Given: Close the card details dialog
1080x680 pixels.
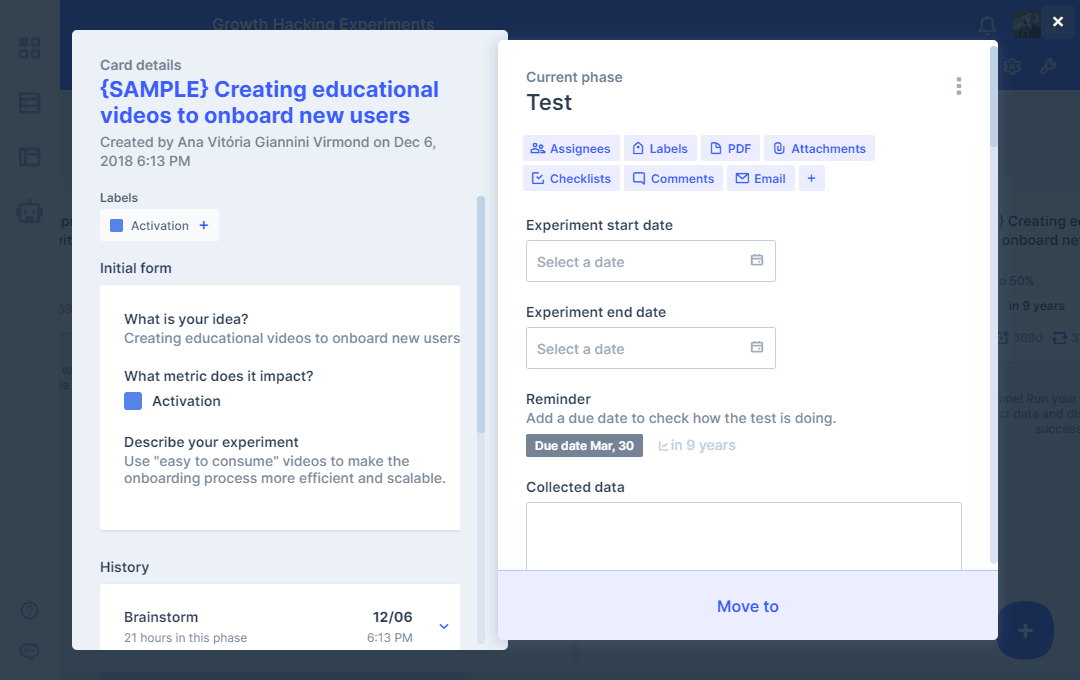Looking at the screenshot, I should point(1058,21).
